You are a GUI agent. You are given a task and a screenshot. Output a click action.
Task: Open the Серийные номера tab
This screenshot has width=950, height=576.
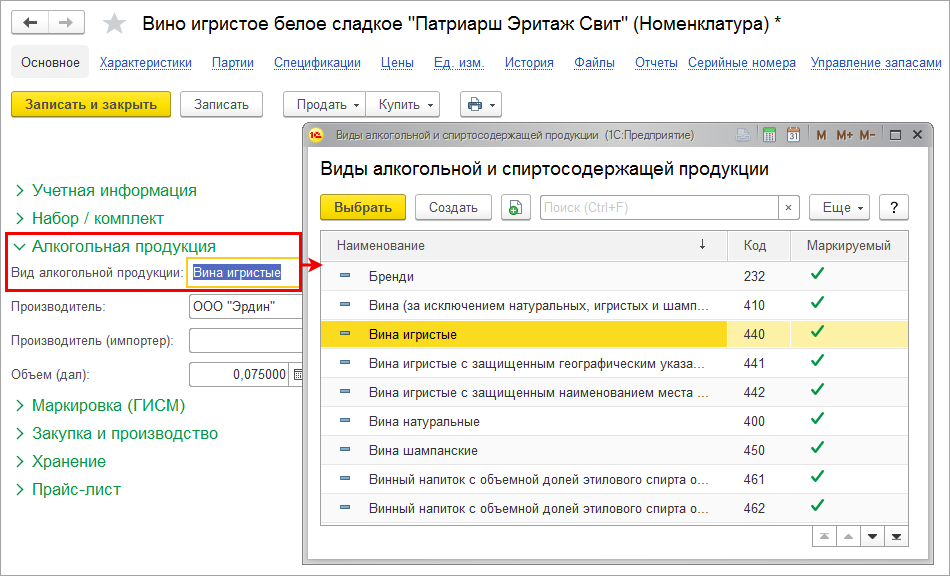pos(742,62)
